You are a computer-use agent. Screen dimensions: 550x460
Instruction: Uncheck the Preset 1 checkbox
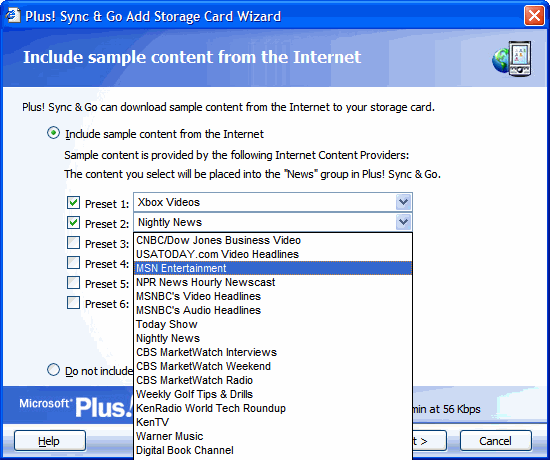tap(73, 202)
